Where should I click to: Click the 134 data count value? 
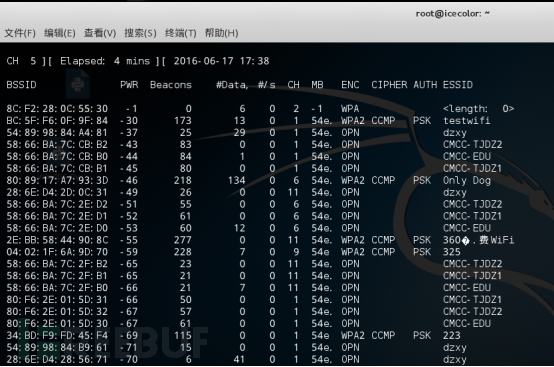tap(236, 180)
